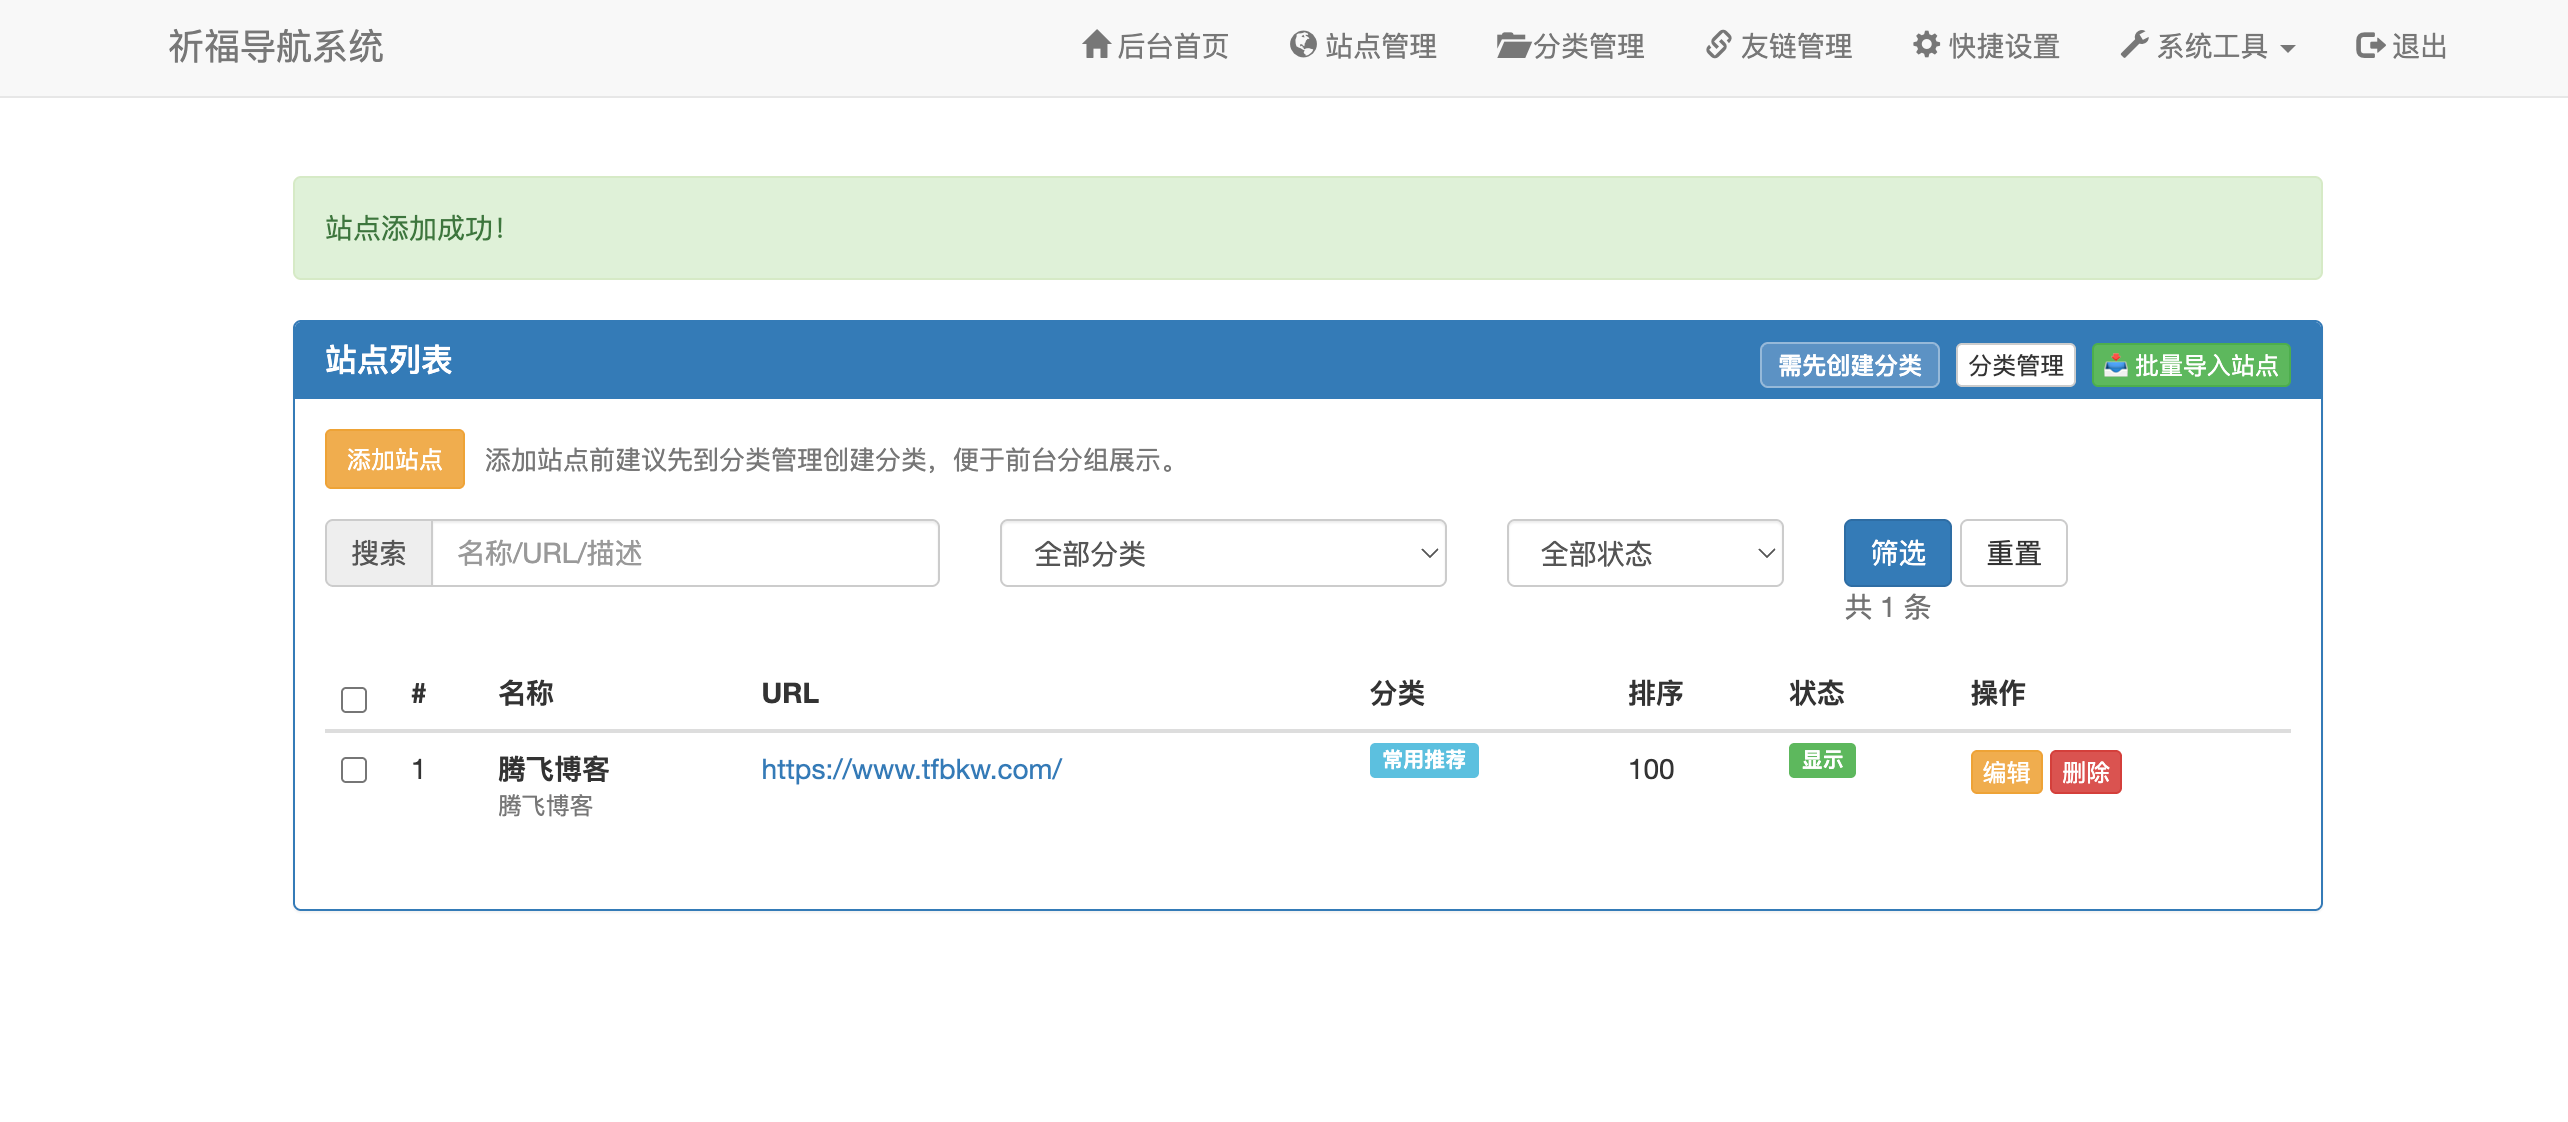Click the 站点列表 panel heading

[388, 360]
